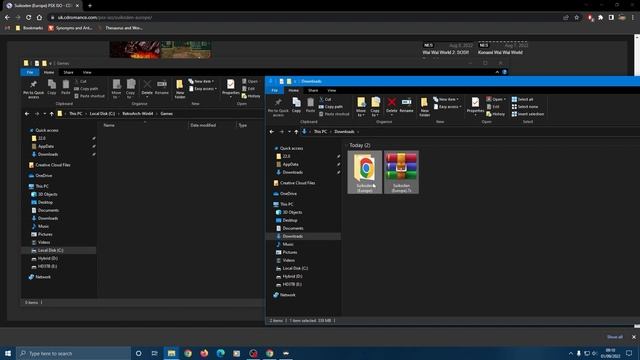Click History in the Games window ribbon
This screenshot has width=640, height=360.
pyautogui.click(x=251, y=96)
